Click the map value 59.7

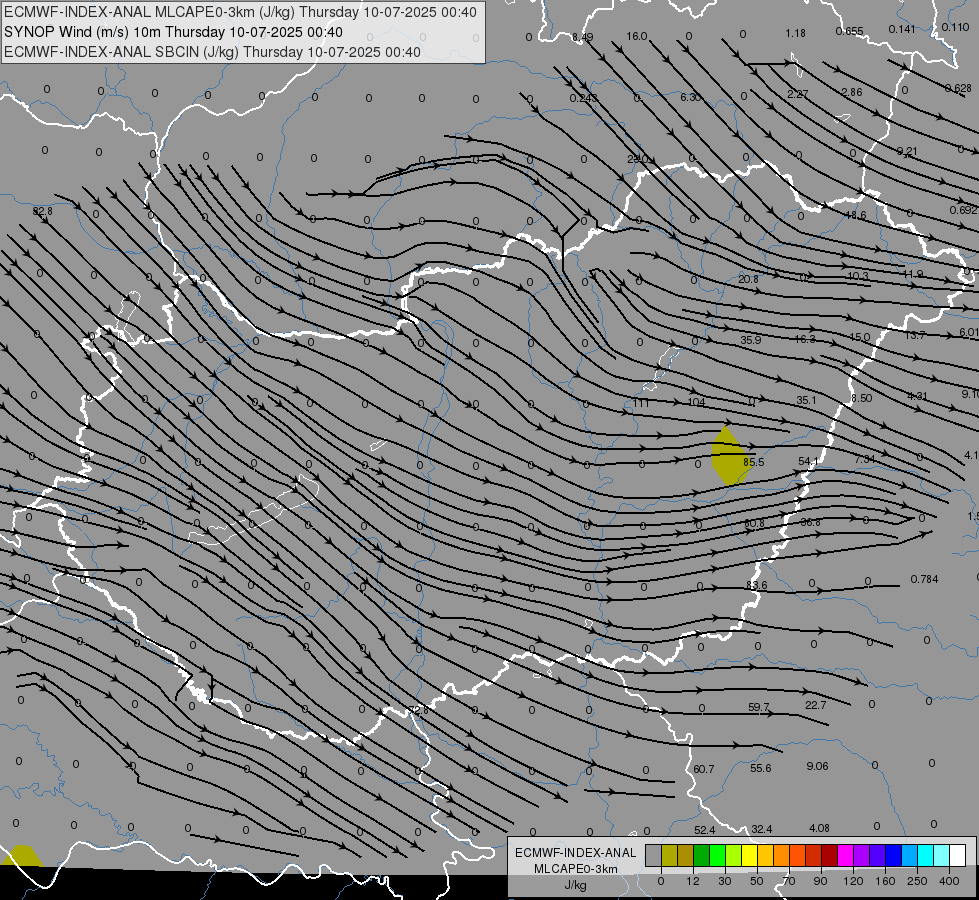(x=759, y=707)
